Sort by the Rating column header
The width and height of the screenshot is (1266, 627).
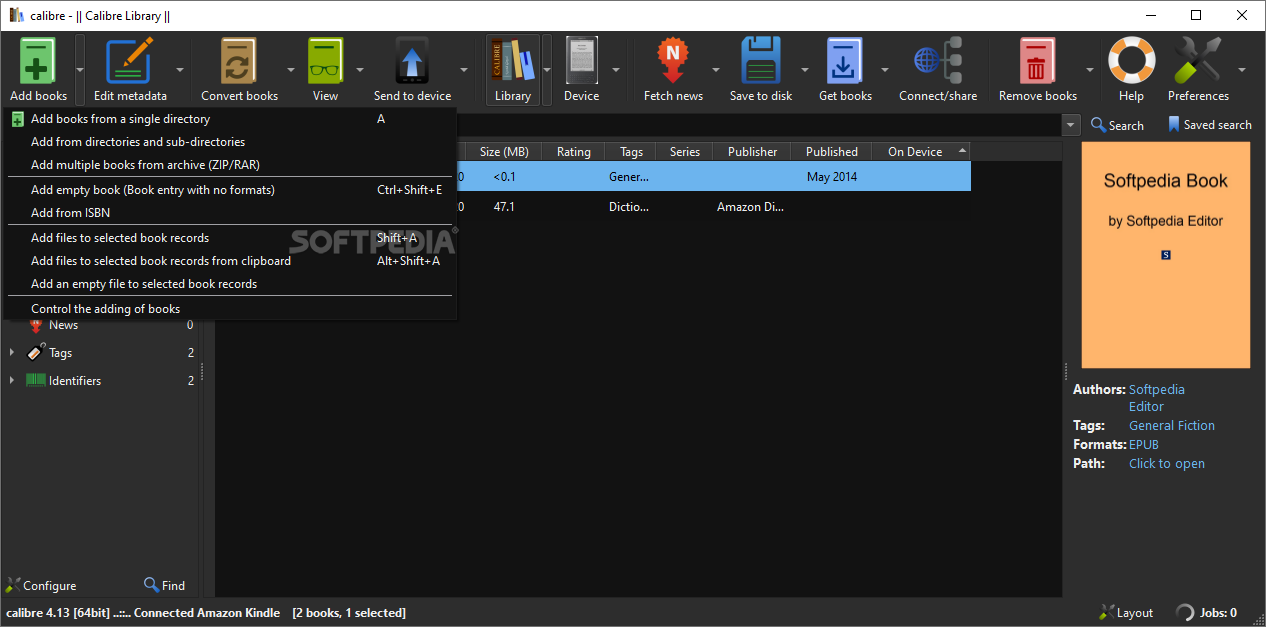573,152
